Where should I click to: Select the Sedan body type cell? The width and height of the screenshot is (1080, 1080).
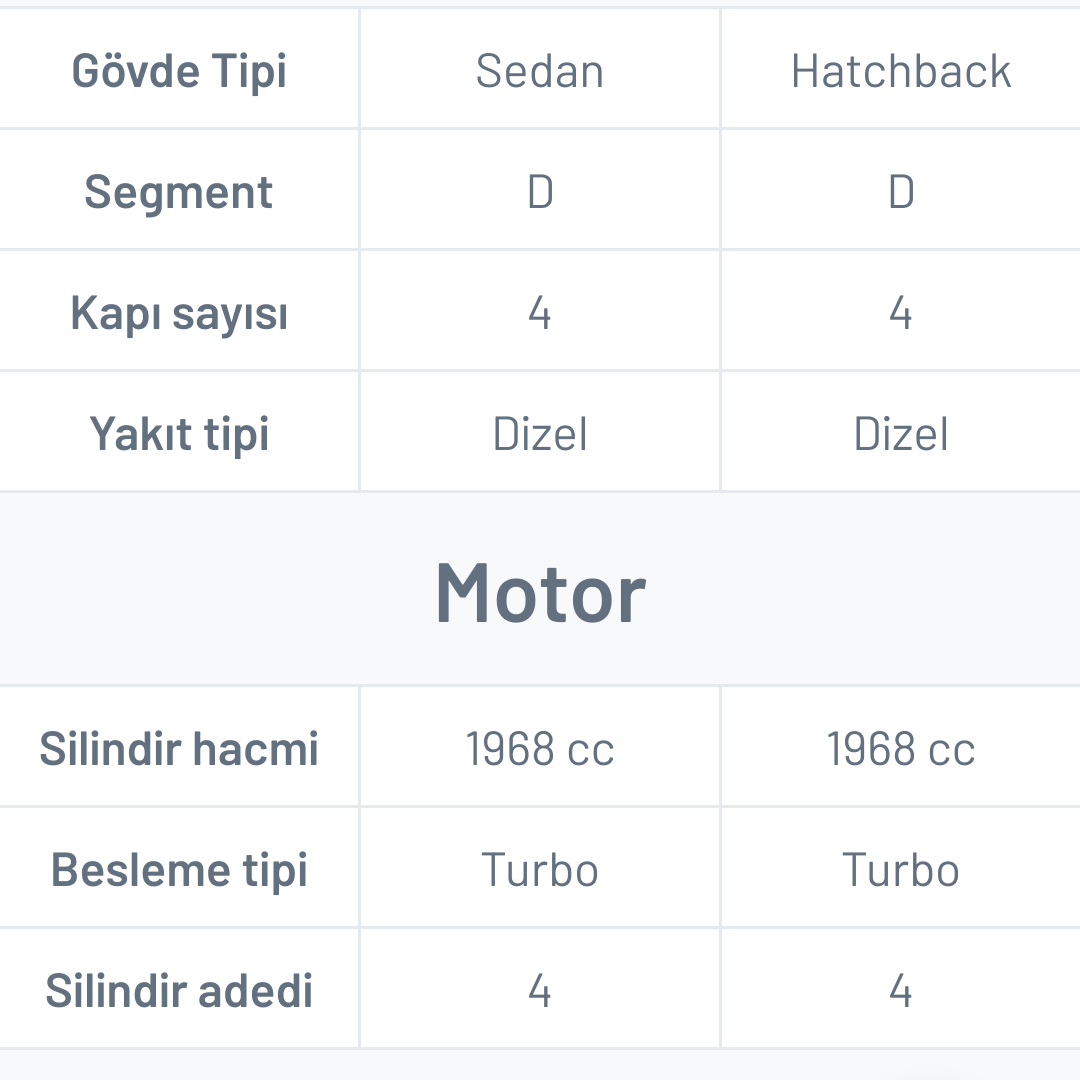pyautogui.click(x=540, y=72)
